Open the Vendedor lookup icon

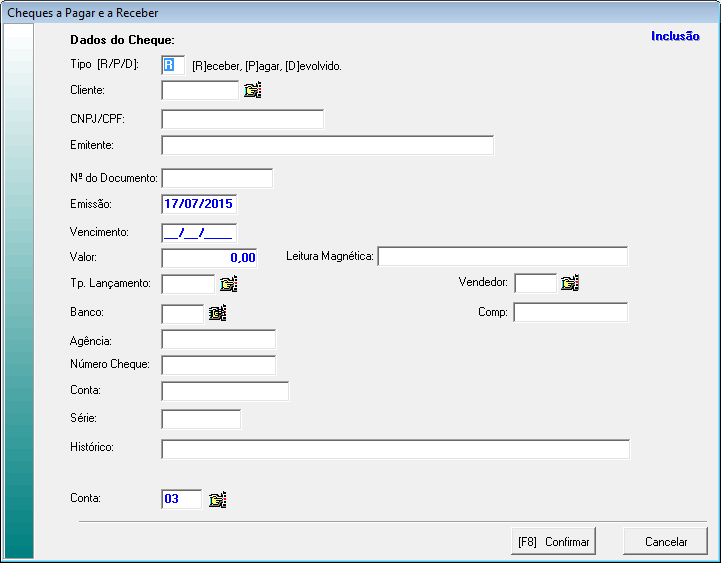[x=570, y=283]
